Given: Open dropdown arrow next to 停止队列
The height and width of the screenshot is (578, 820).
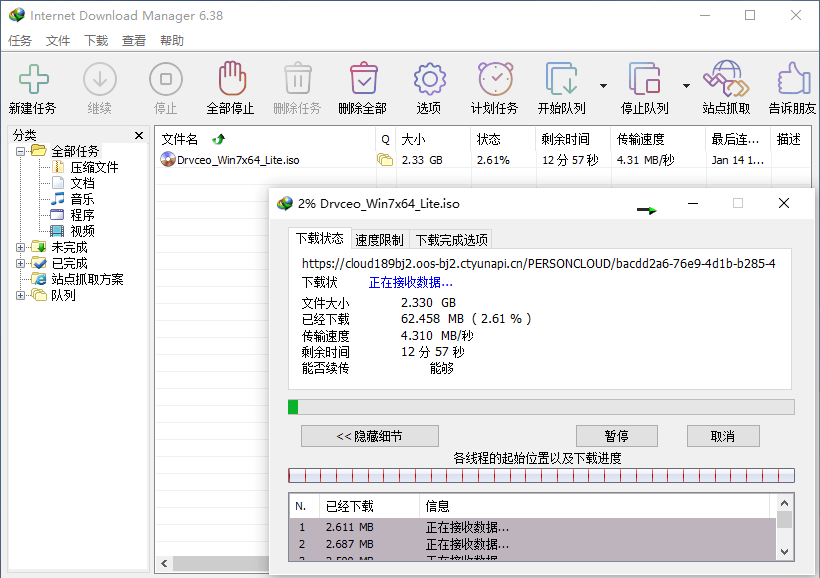Looking at the screenshot, I should (x=686, y=86).
